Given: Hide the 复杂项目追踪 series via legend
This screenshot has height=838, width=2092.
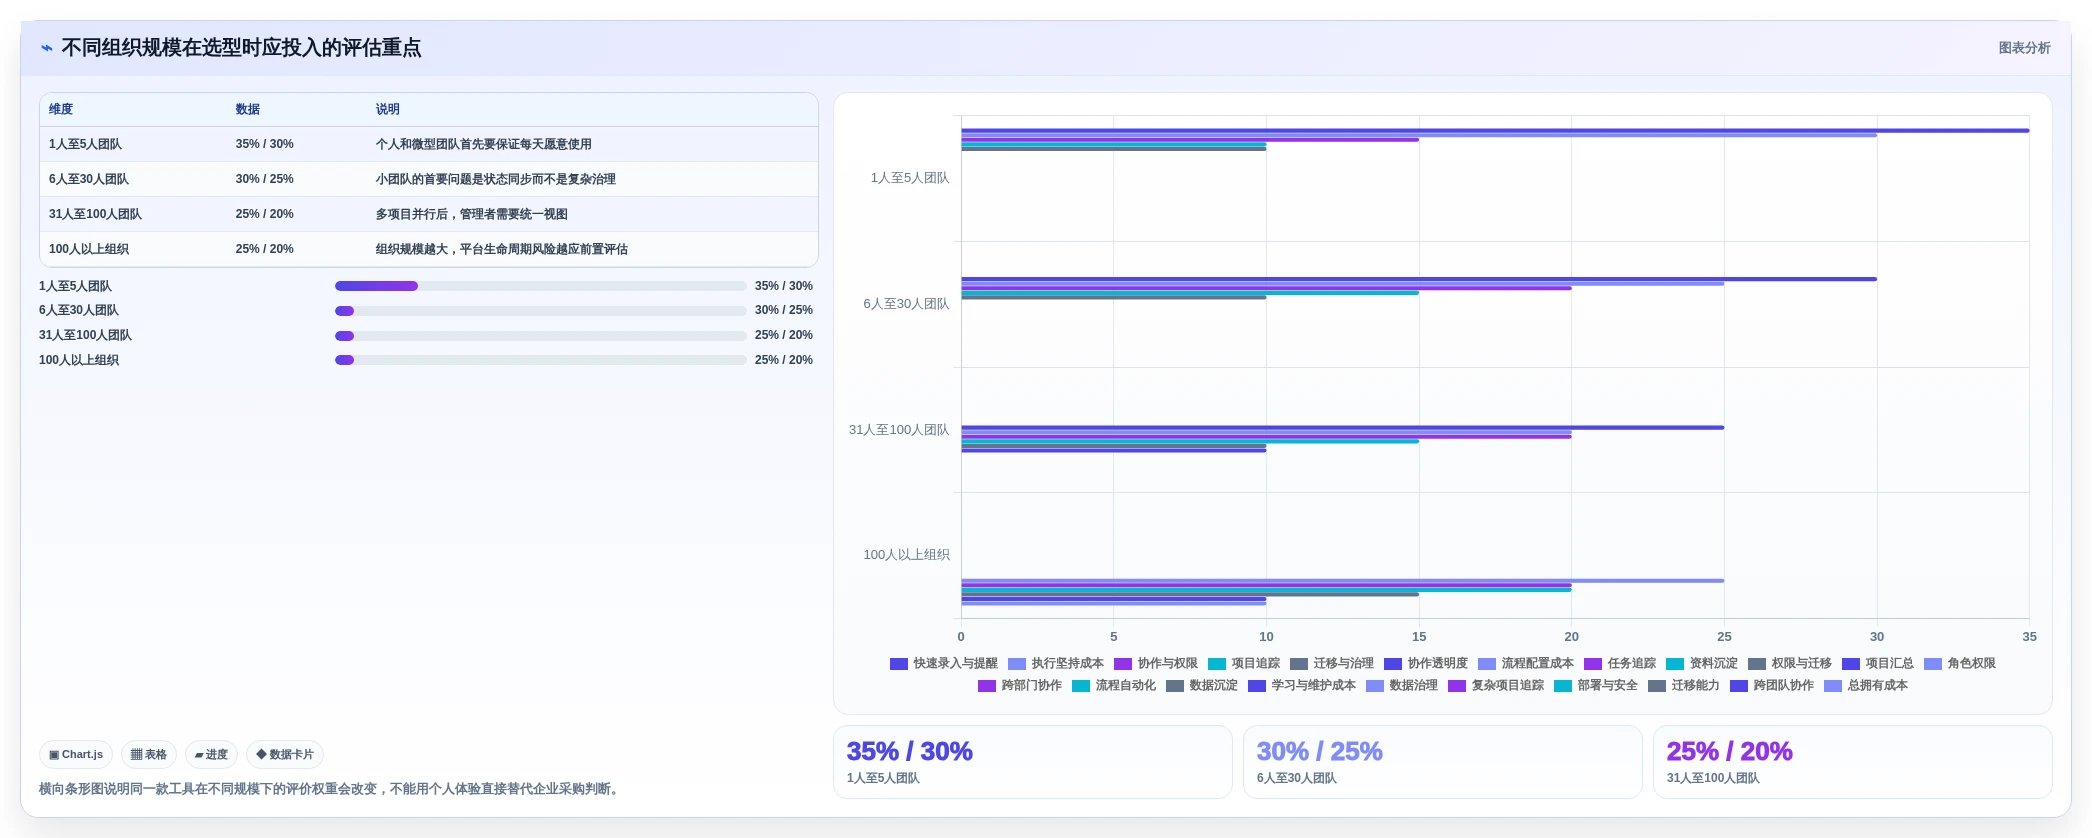Looking at the screenshot, I should [x=1496, y=686].
